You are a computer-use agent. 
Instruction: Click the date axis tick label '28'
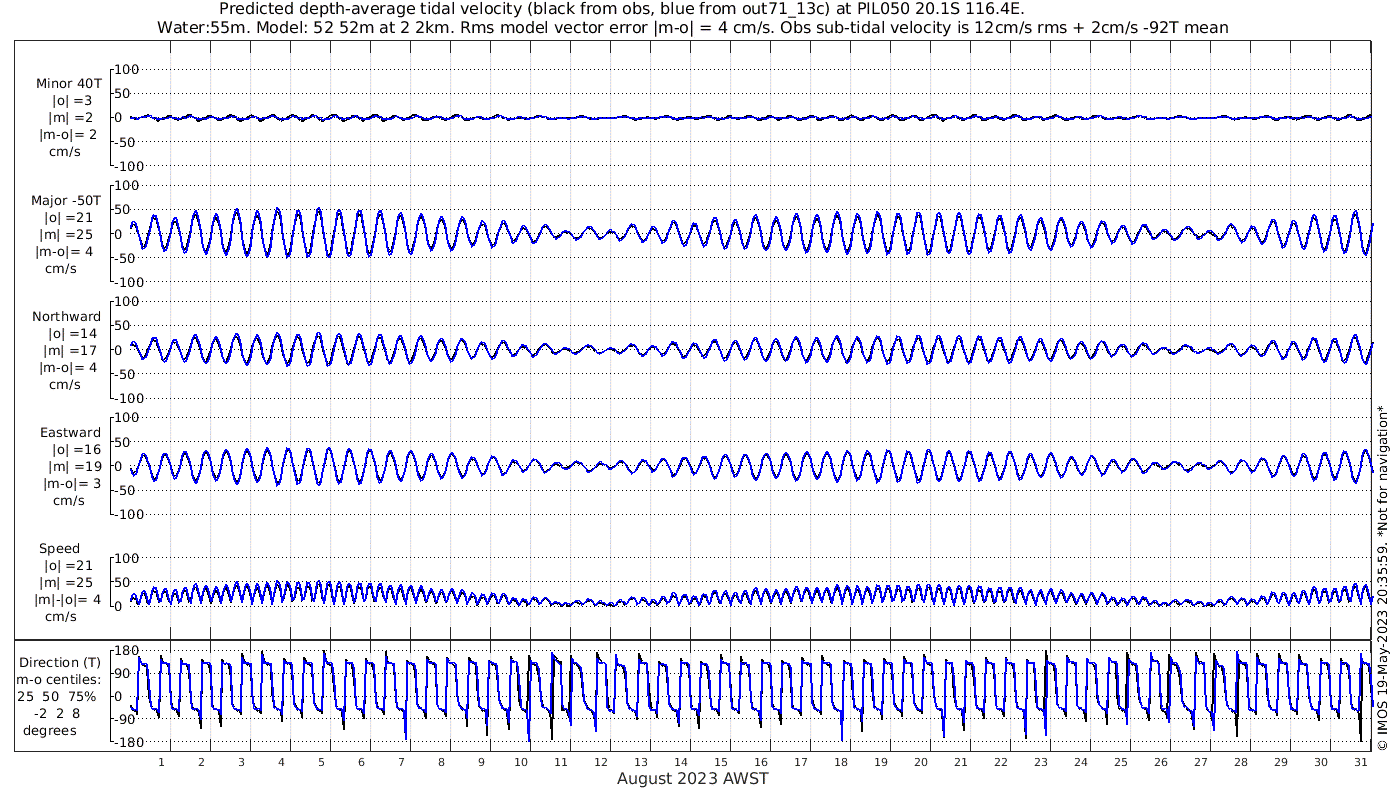(x=1241, y=762)
